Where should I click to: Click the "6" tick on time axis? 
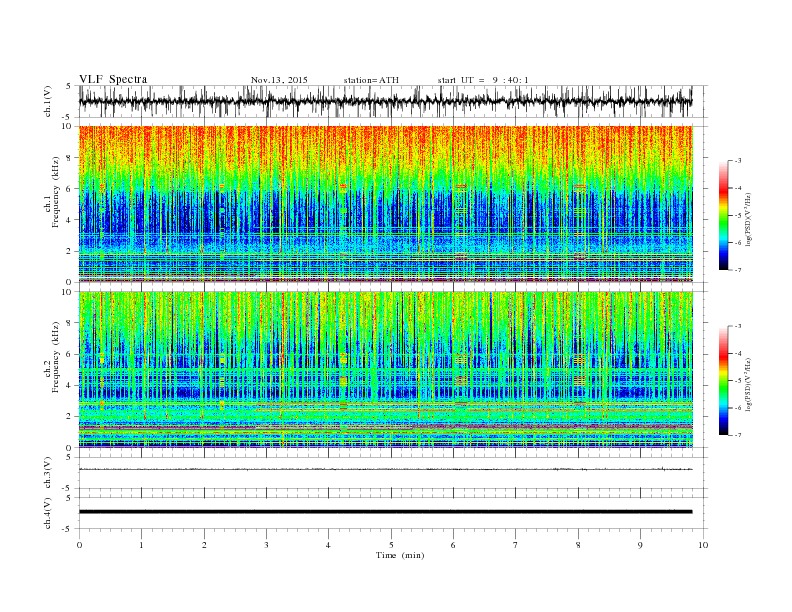point(453,545)
